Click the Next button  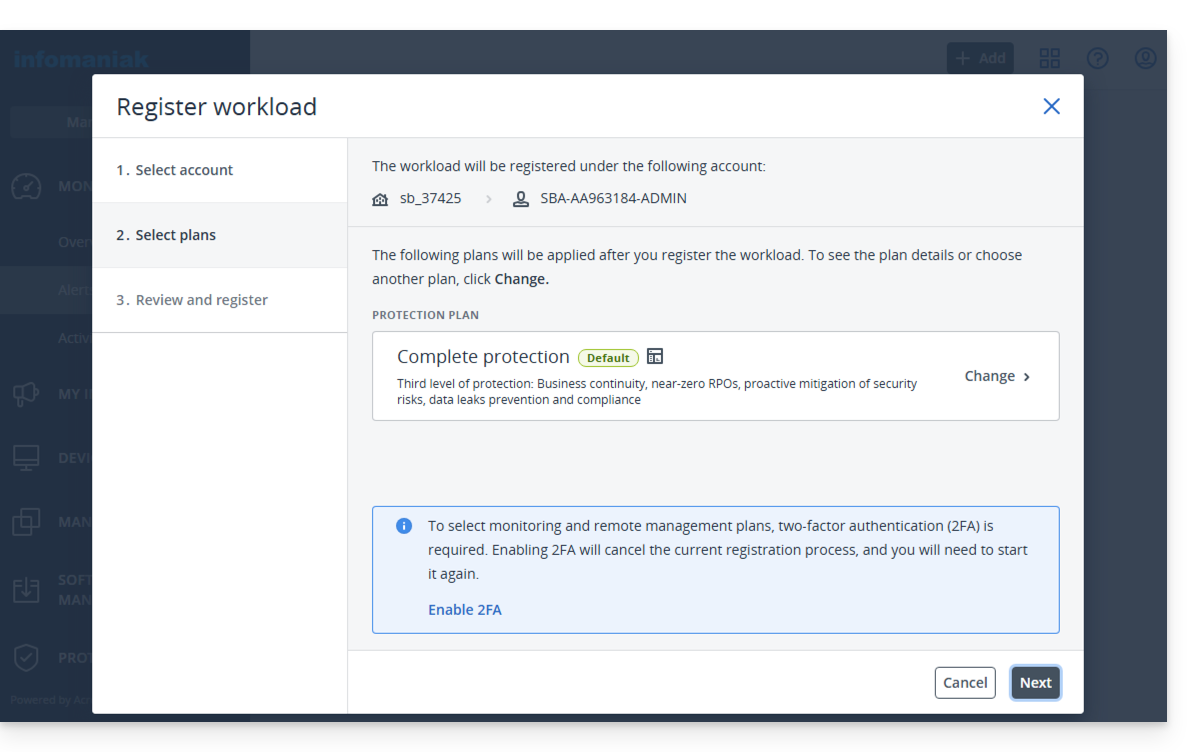click(1035, 683)
